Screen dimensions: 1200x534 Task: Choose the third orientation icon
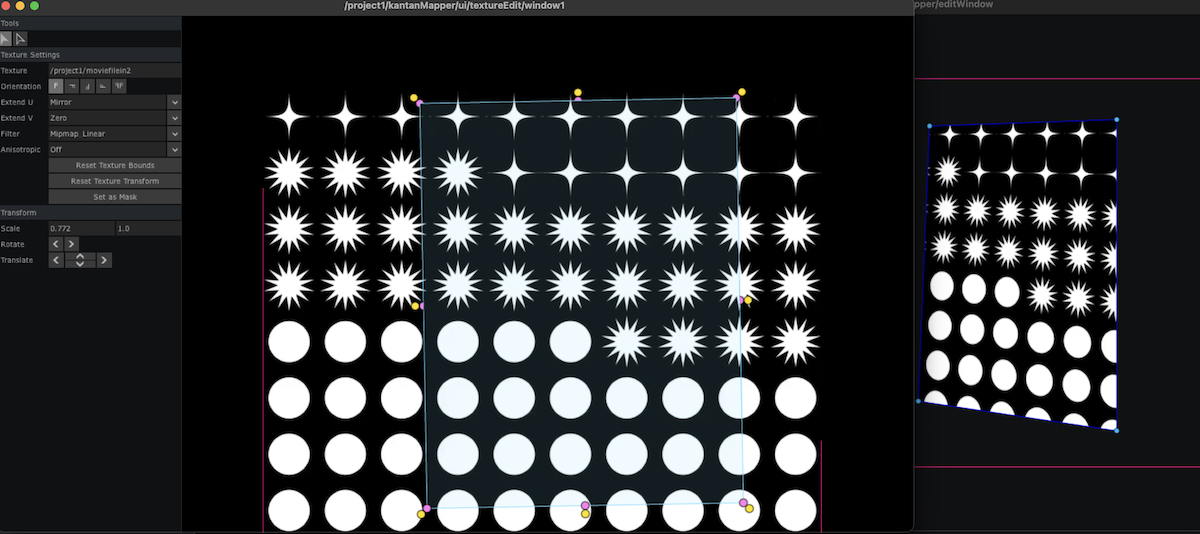88,87
